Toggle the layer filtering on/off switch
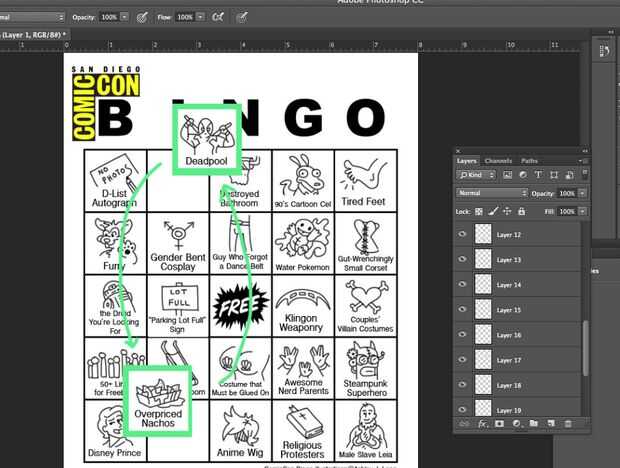 coord(585,174)
